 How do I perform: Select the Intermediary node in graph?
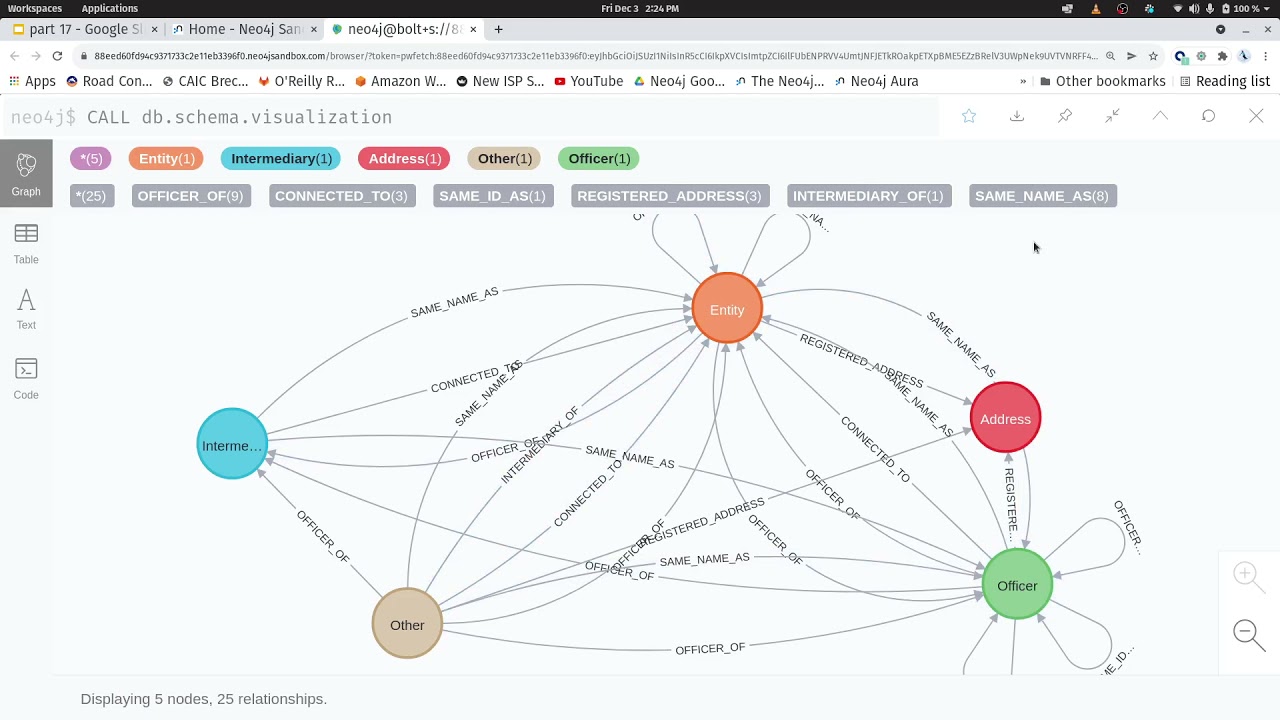[x=232, y=445]
